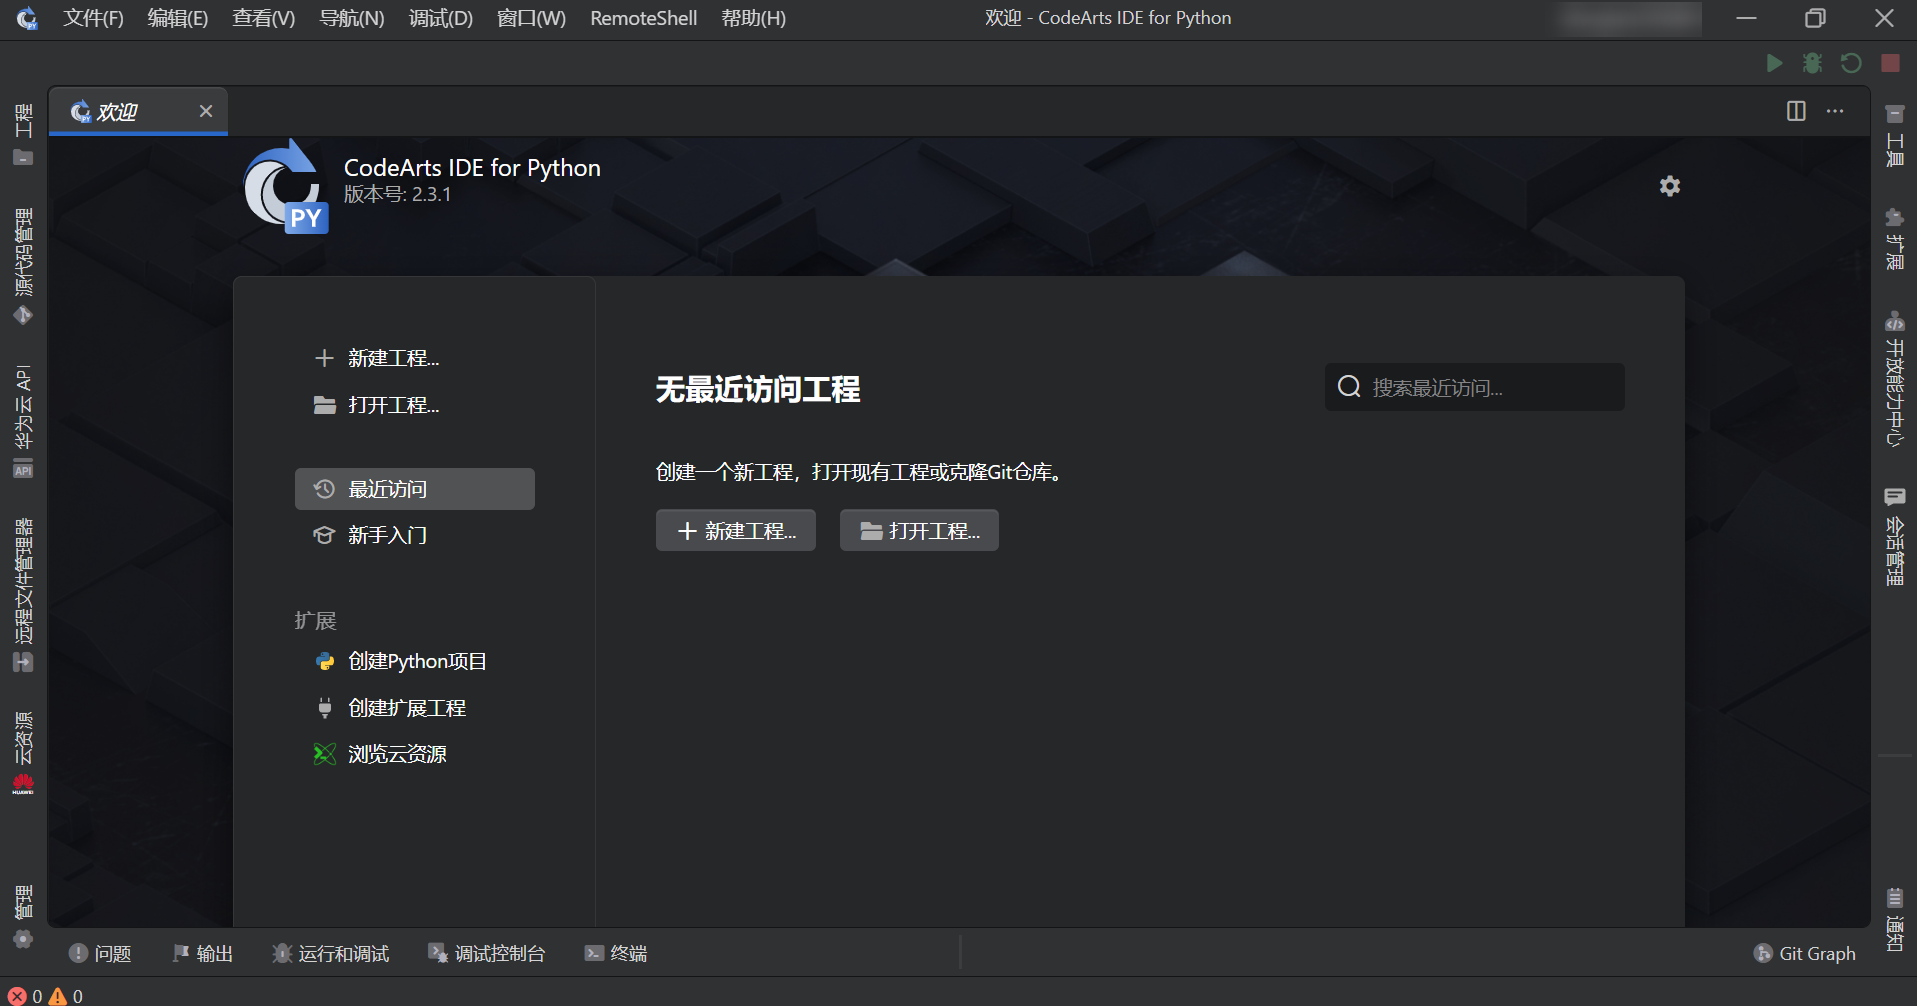
Task: Open the editor more actions menu
Action: 1835,111
